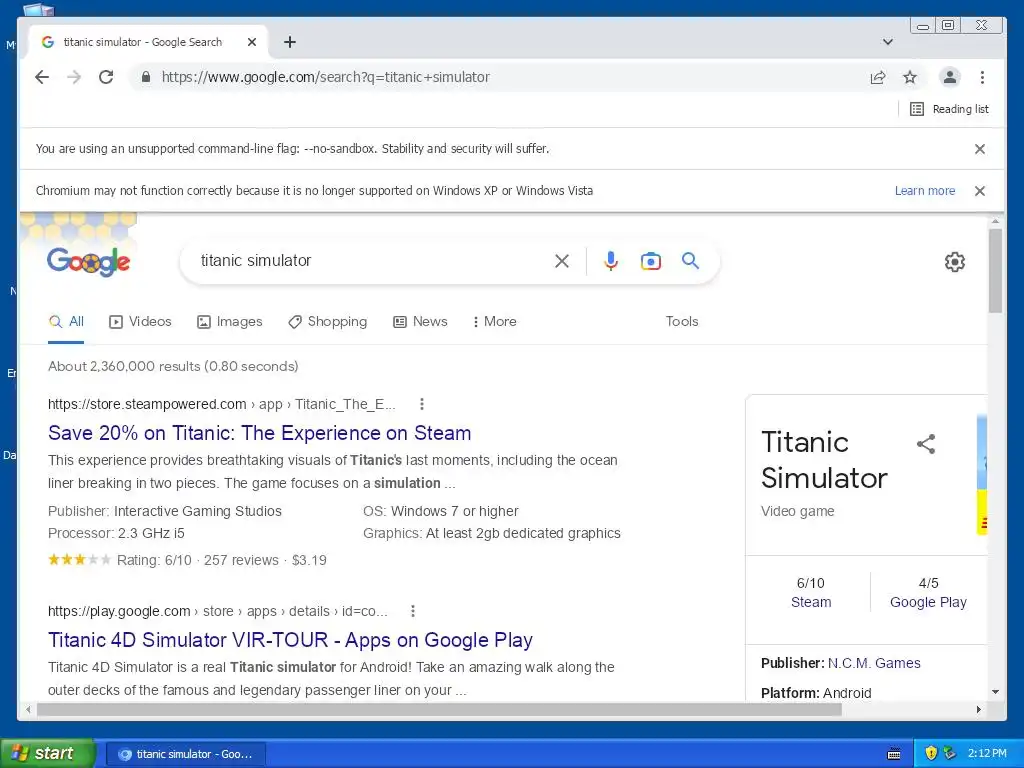Dismiss the Windows XP unsupported warning
Image resolution: width=1024 pixels, height=768 pixels.
click(980, 191)
